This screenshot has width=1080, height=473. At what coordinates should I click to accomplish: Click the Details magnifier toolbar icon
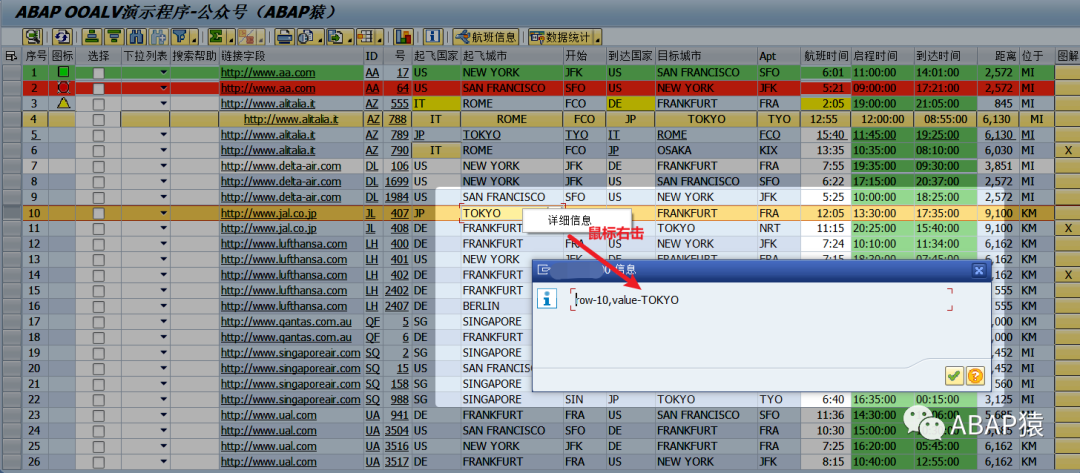32,36
